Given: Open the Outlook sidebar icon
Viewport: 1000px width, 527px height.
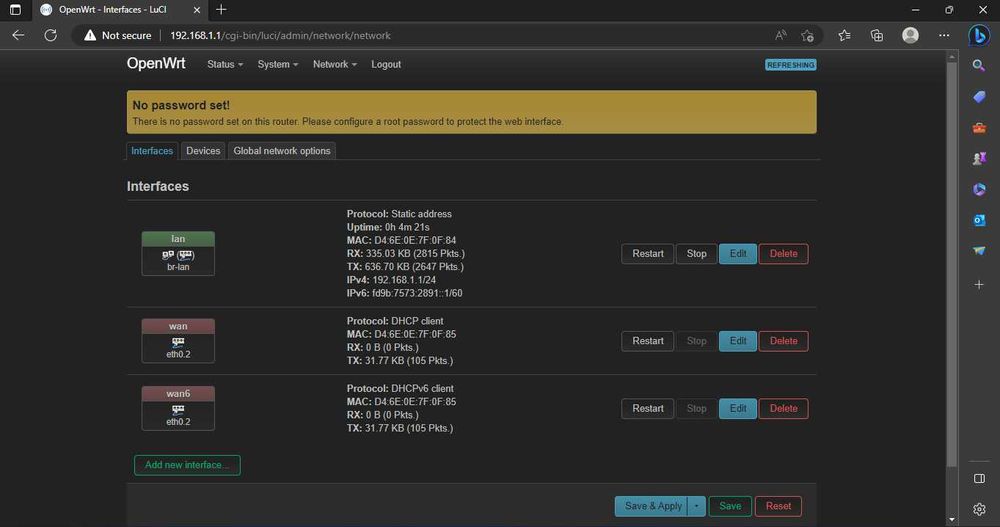Looking at the screenshot, I should 979,220.
